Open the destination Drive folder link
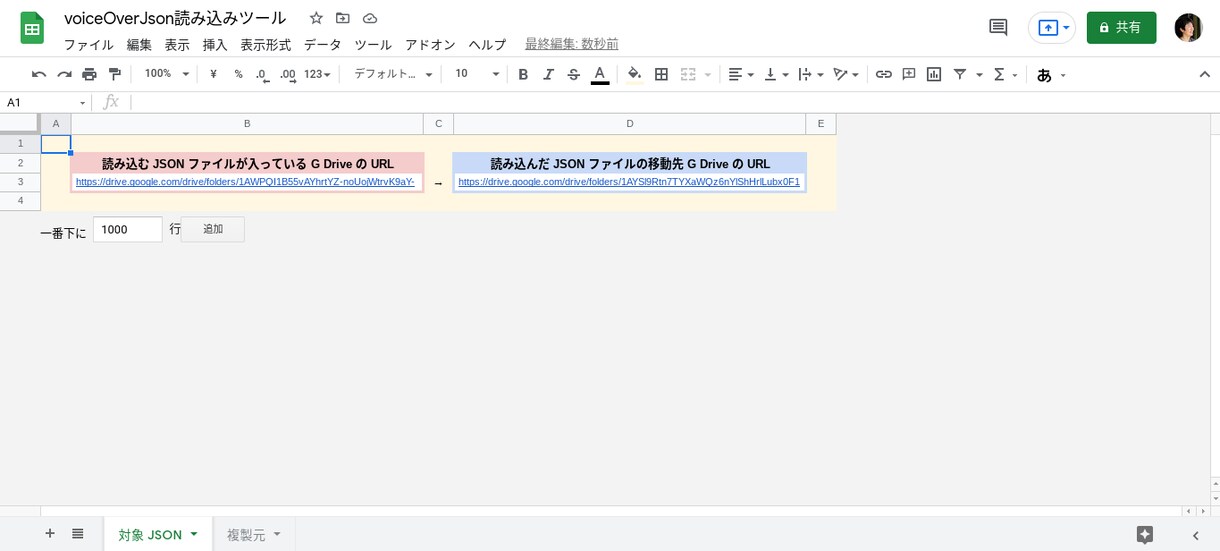This screenshot has width=1220, height=551. (629, 182)
